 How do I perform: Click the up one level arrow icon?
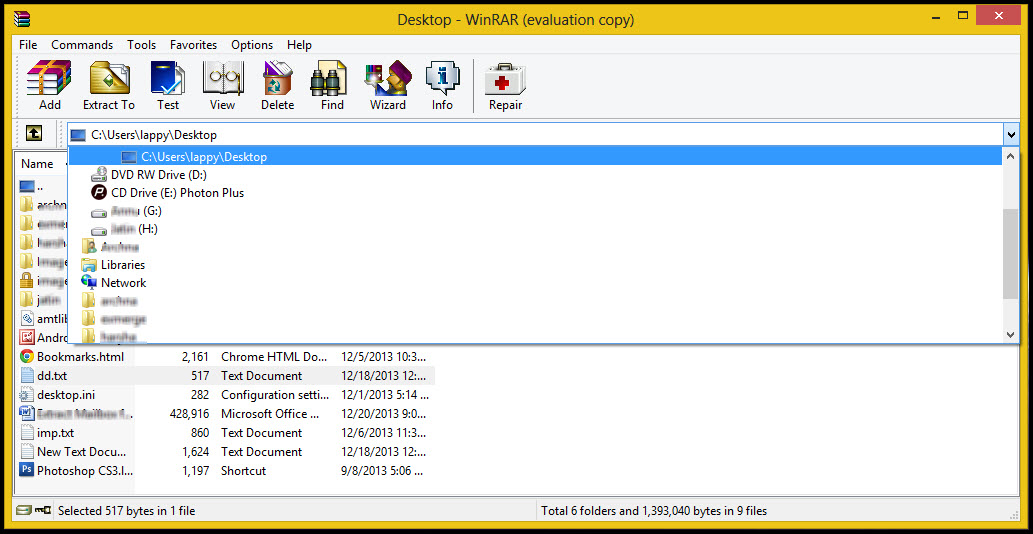pos(34,134)
